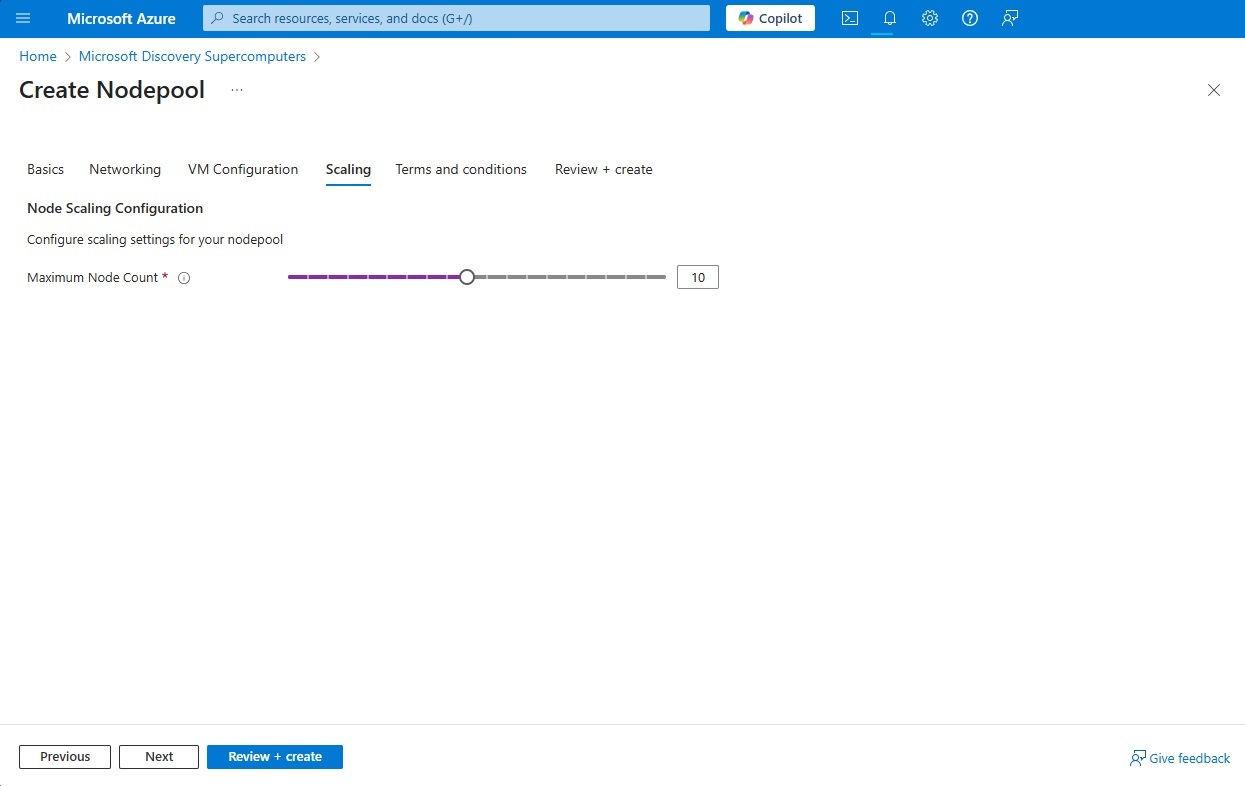The width and height of the screenshot is (1245, 786).
Task: Open the ellipsis menu beside Create Nodepool
Action: 237,90
